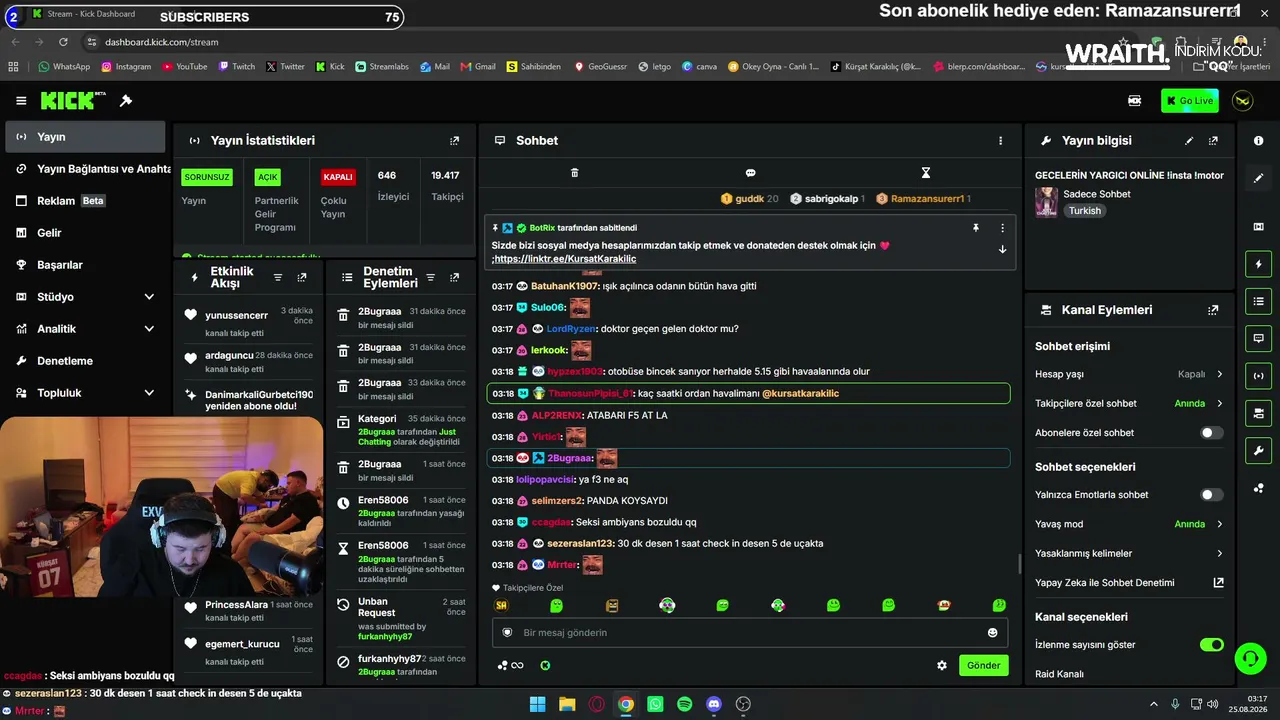Screen dimensions: 1280x720
Task: Expand pinned message with down arrow
Action: pyautogui.click(x=1002, y=249)
